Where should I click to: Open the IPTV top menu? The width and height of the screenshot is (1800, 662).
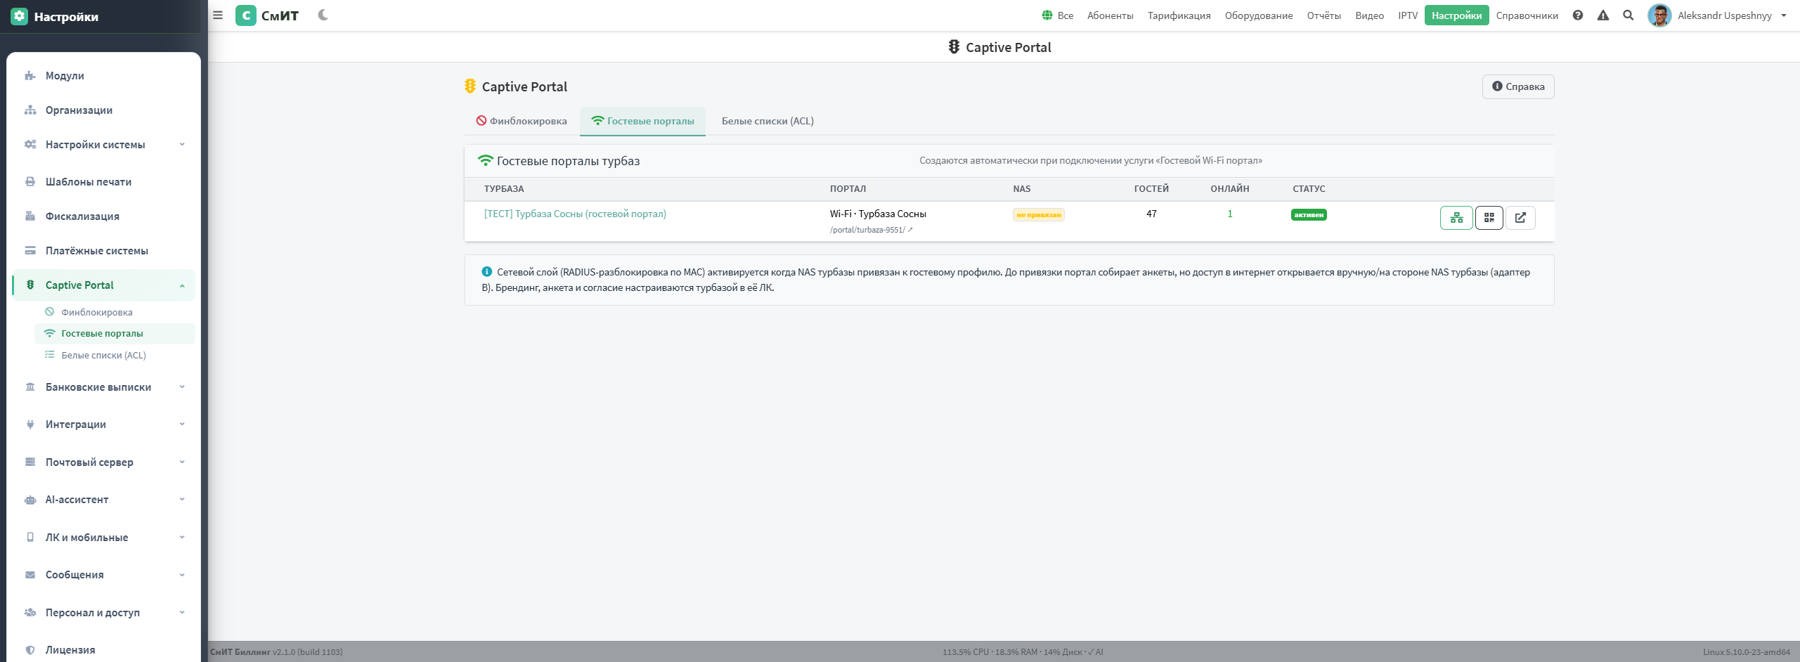click(x=1408, y=15)
